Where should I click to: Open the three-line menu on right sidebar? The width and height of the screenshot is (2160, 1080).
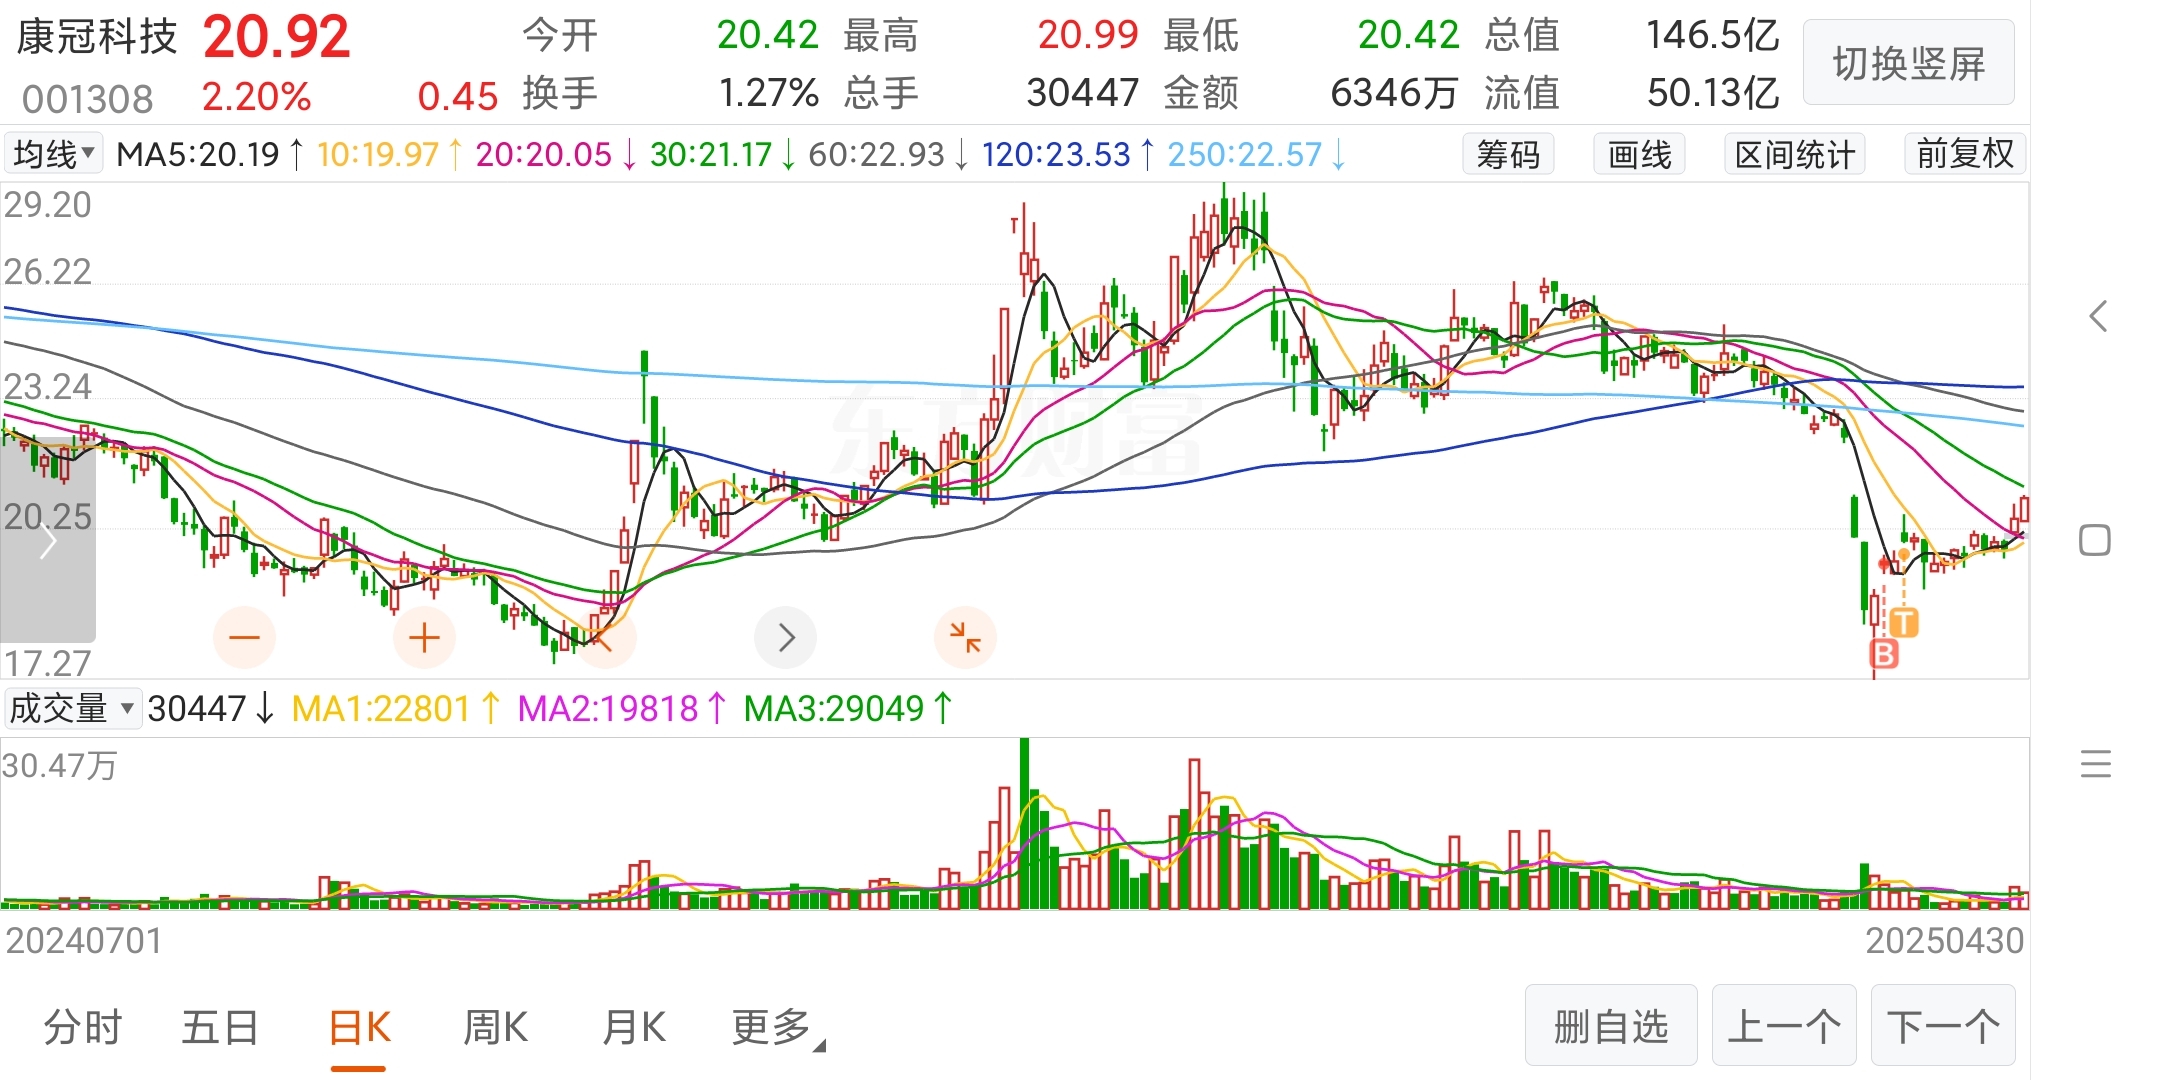coord(2095,764)
